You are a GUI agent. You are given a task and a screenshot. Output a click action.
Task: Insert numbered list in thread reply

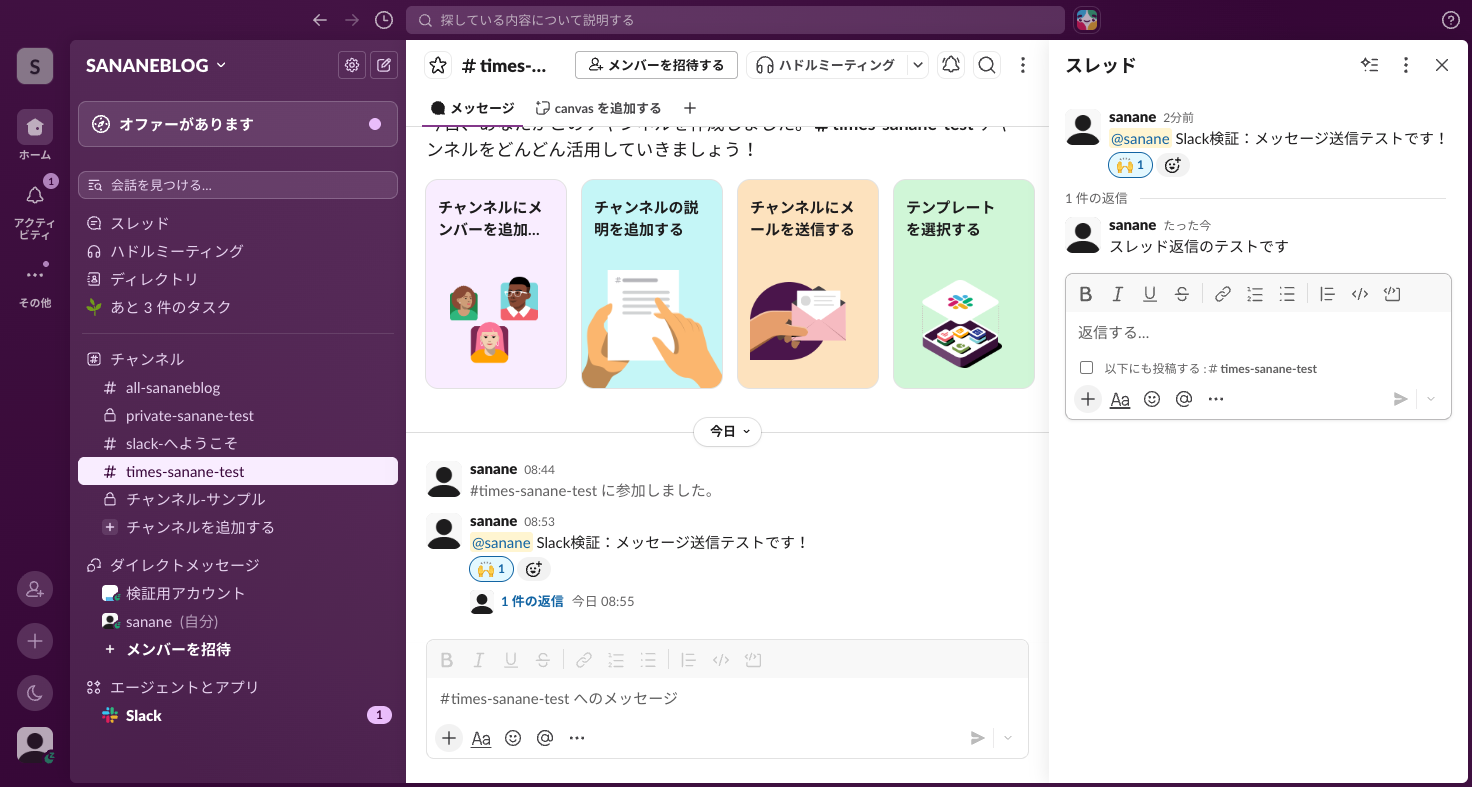(x=1255, y=294)
